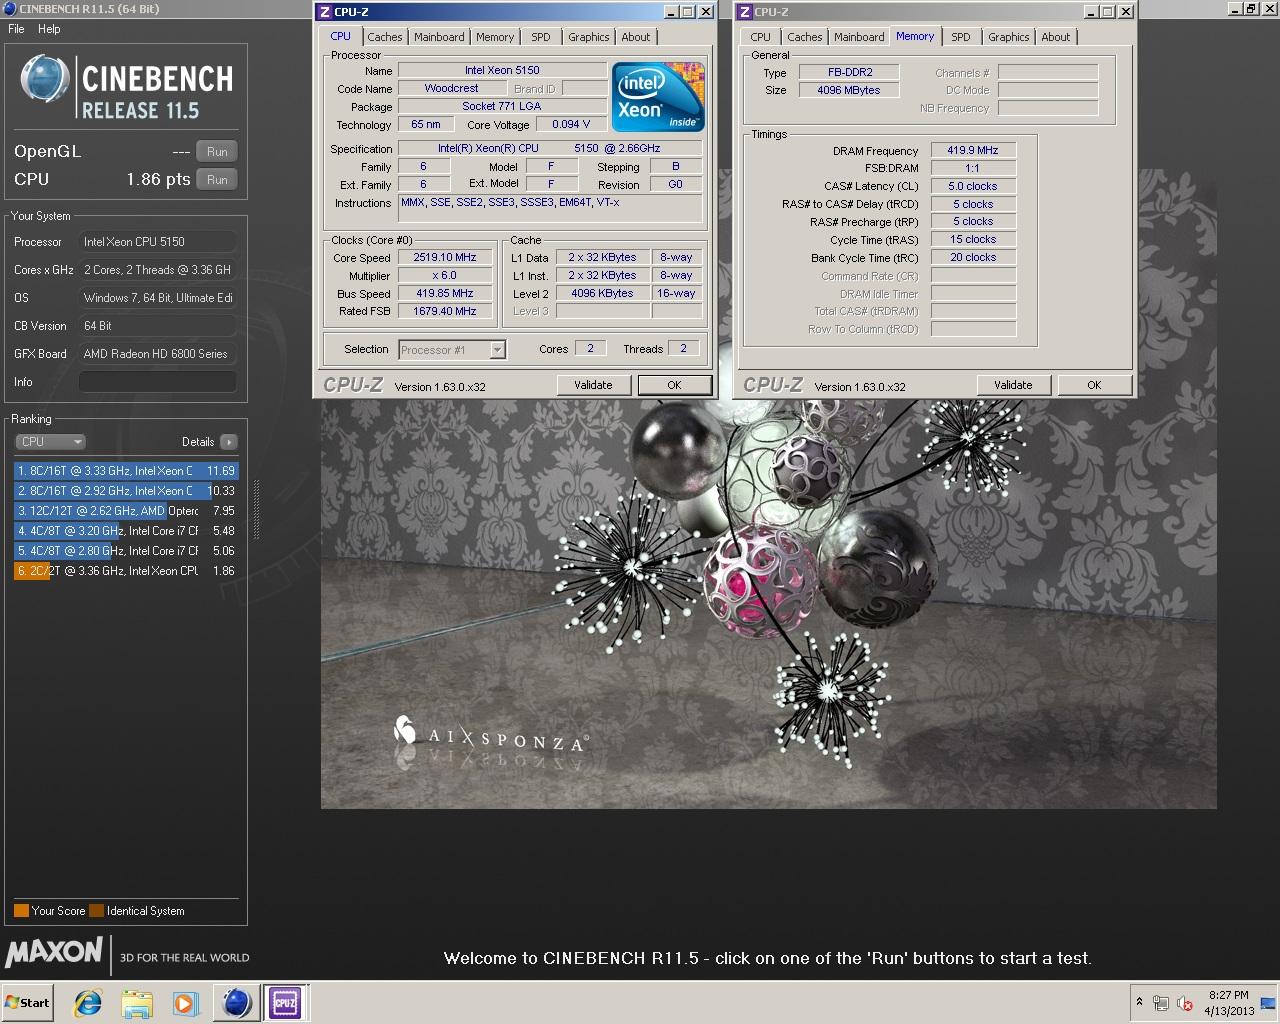Select ranking entry 4C/8T @ 2.80 GHz

point(126,551)
